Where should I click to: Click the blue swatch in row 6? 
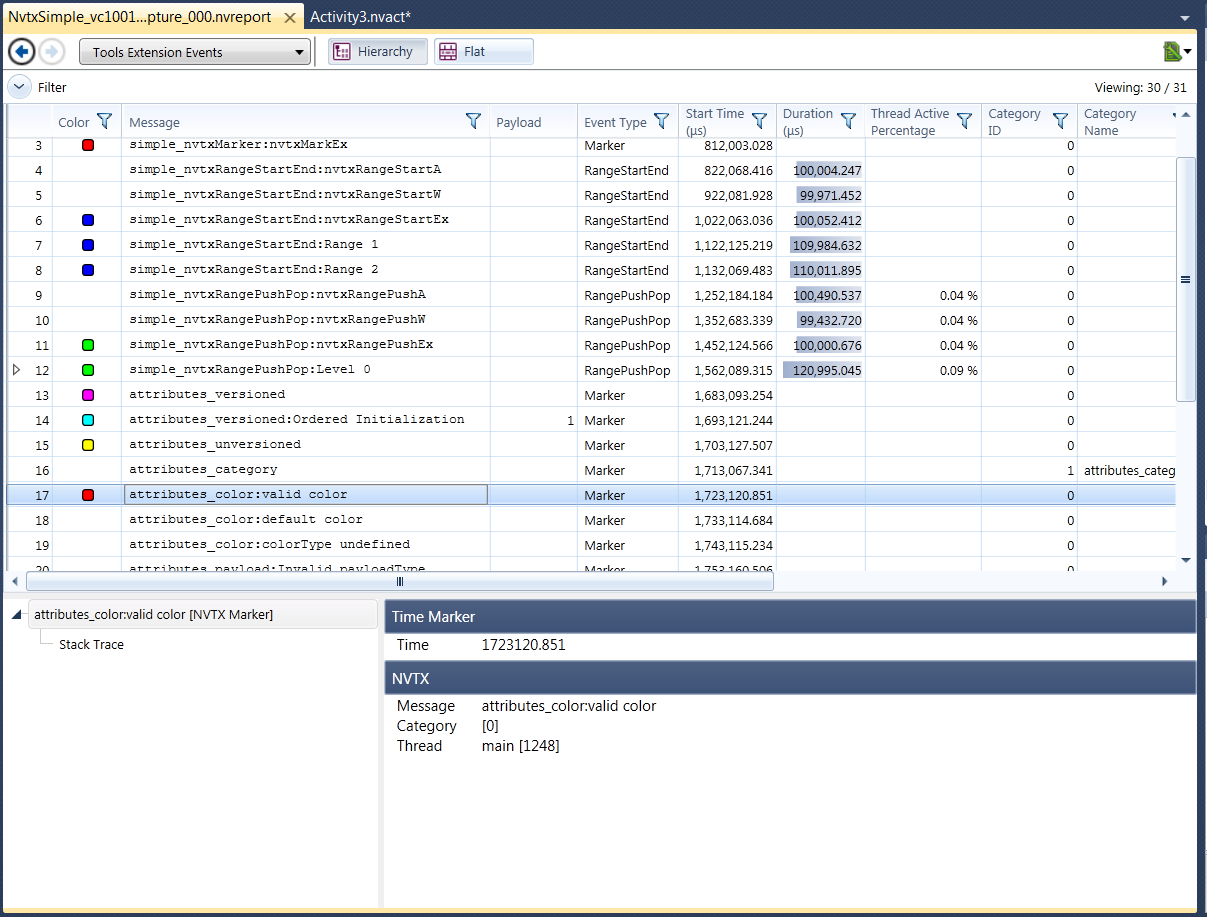pos(88,220)
